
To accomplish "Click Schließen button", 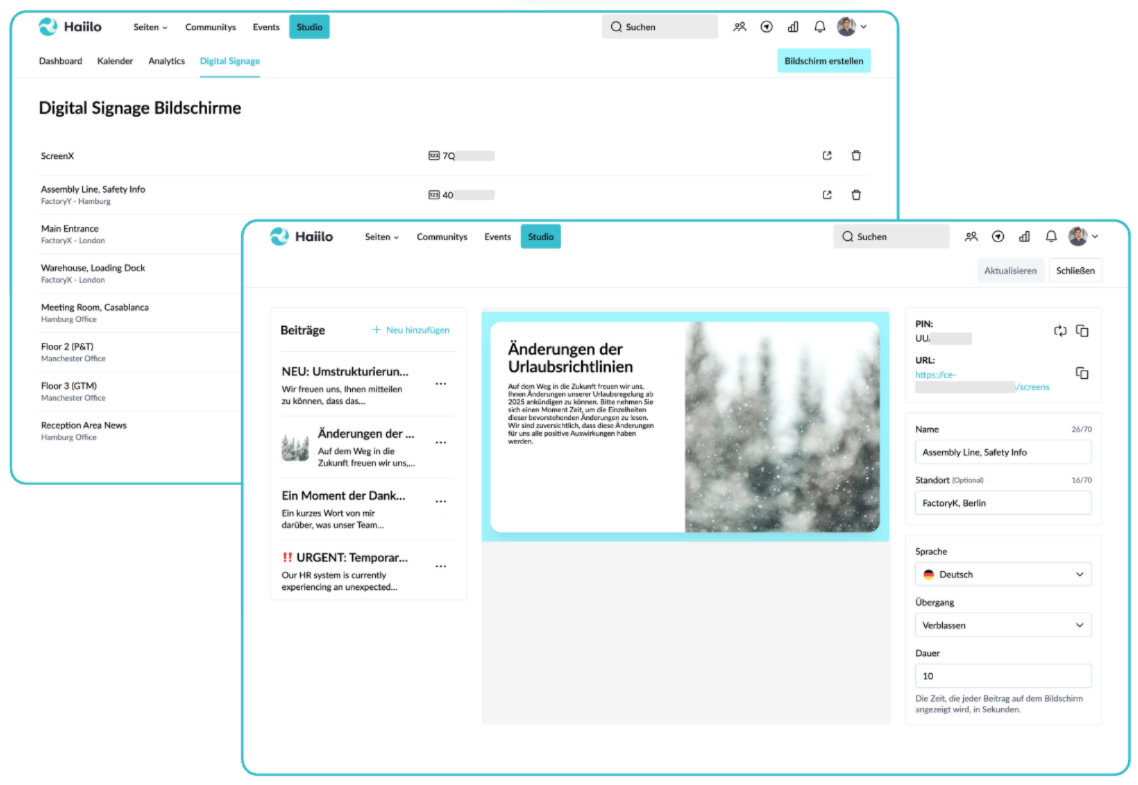I will (1075, 271).
